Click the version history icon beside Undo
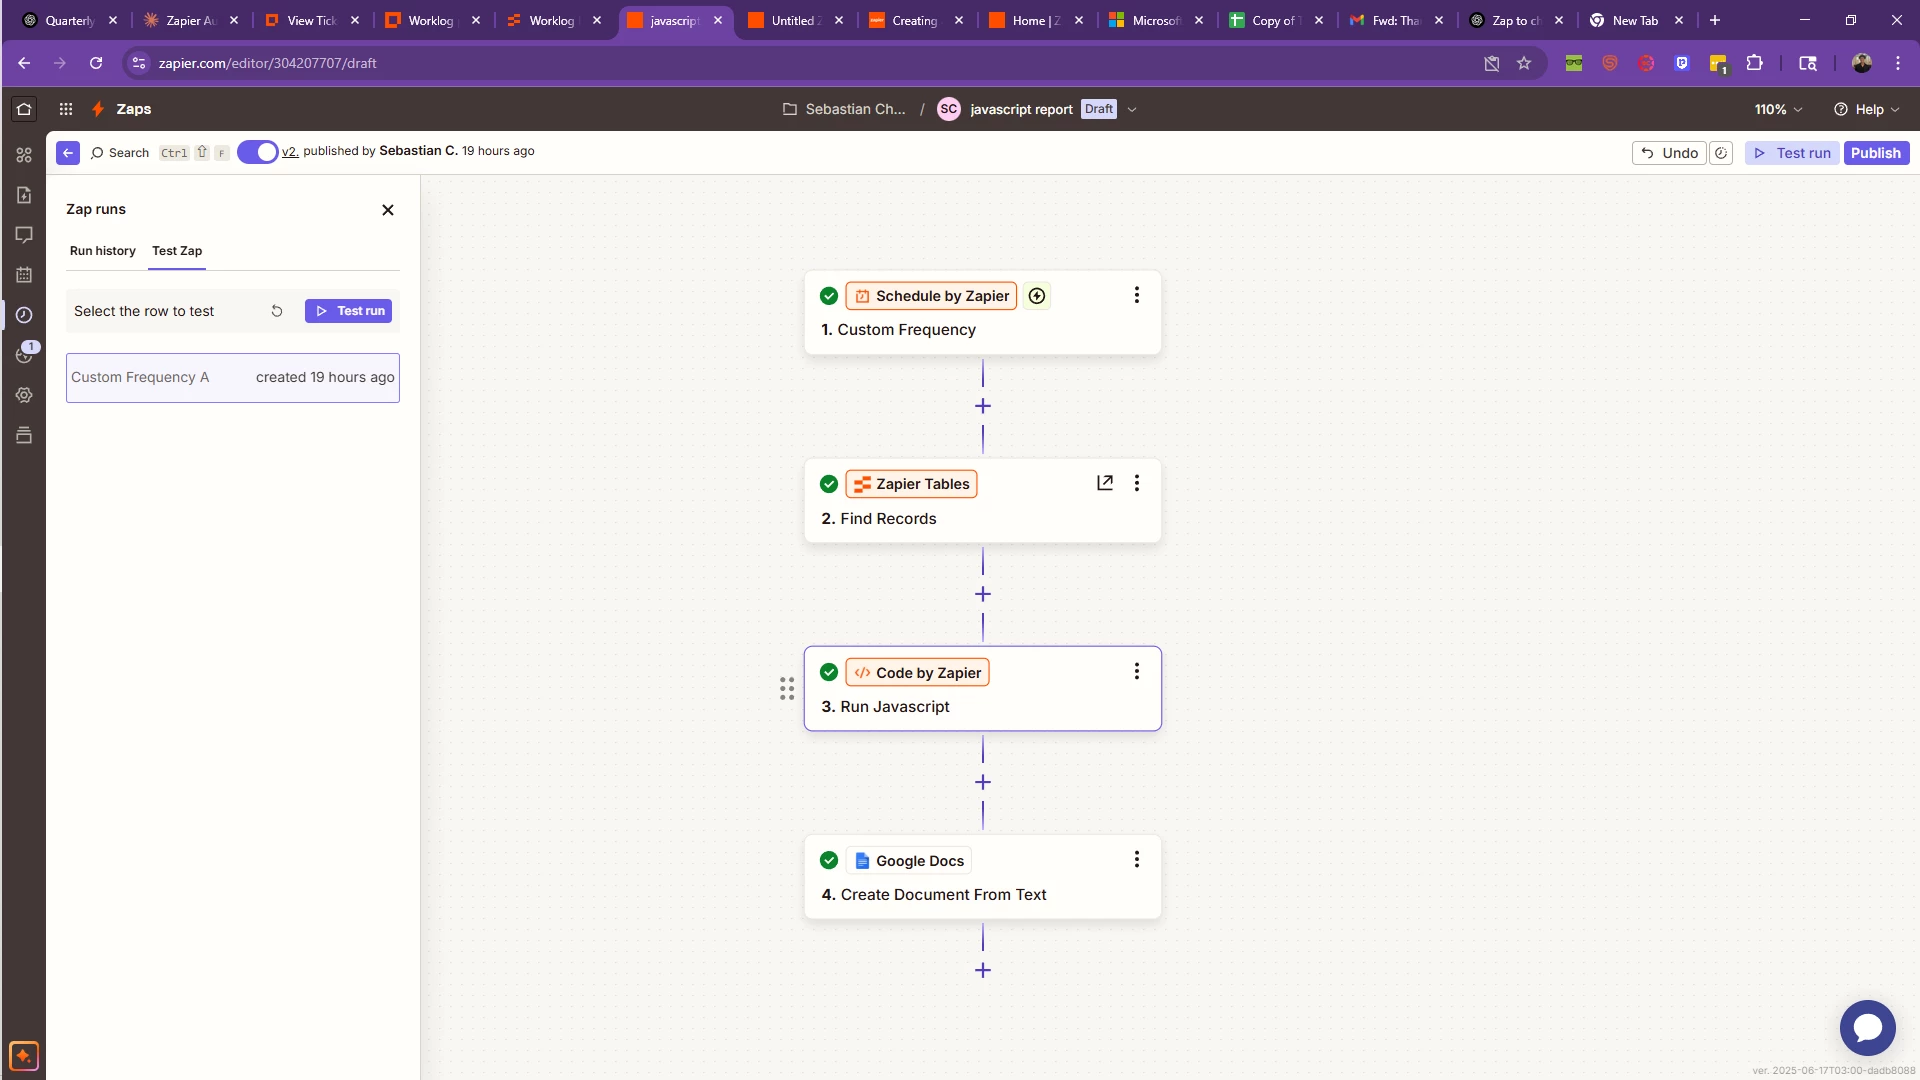The width and height of the screenshot is (1920, 1080). [1721, 153]
